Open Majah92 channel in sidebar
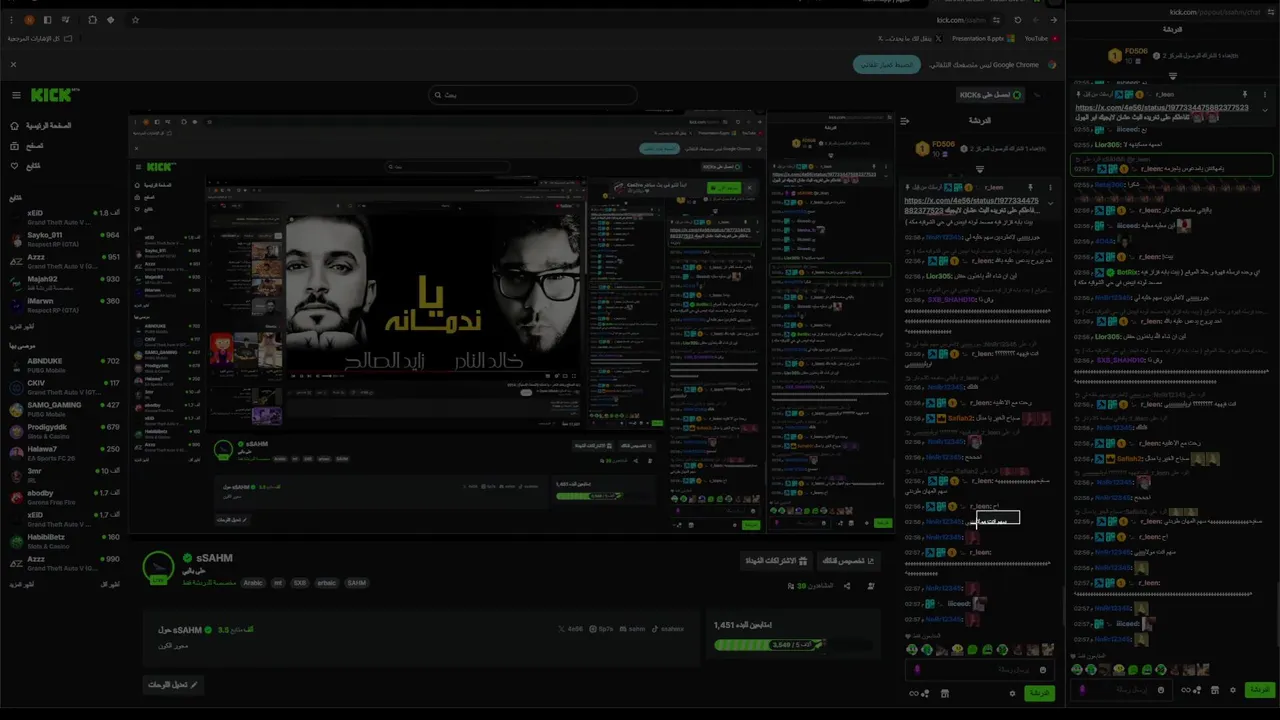Screen dimensions: 1280x720 click(x=65, y=282)
